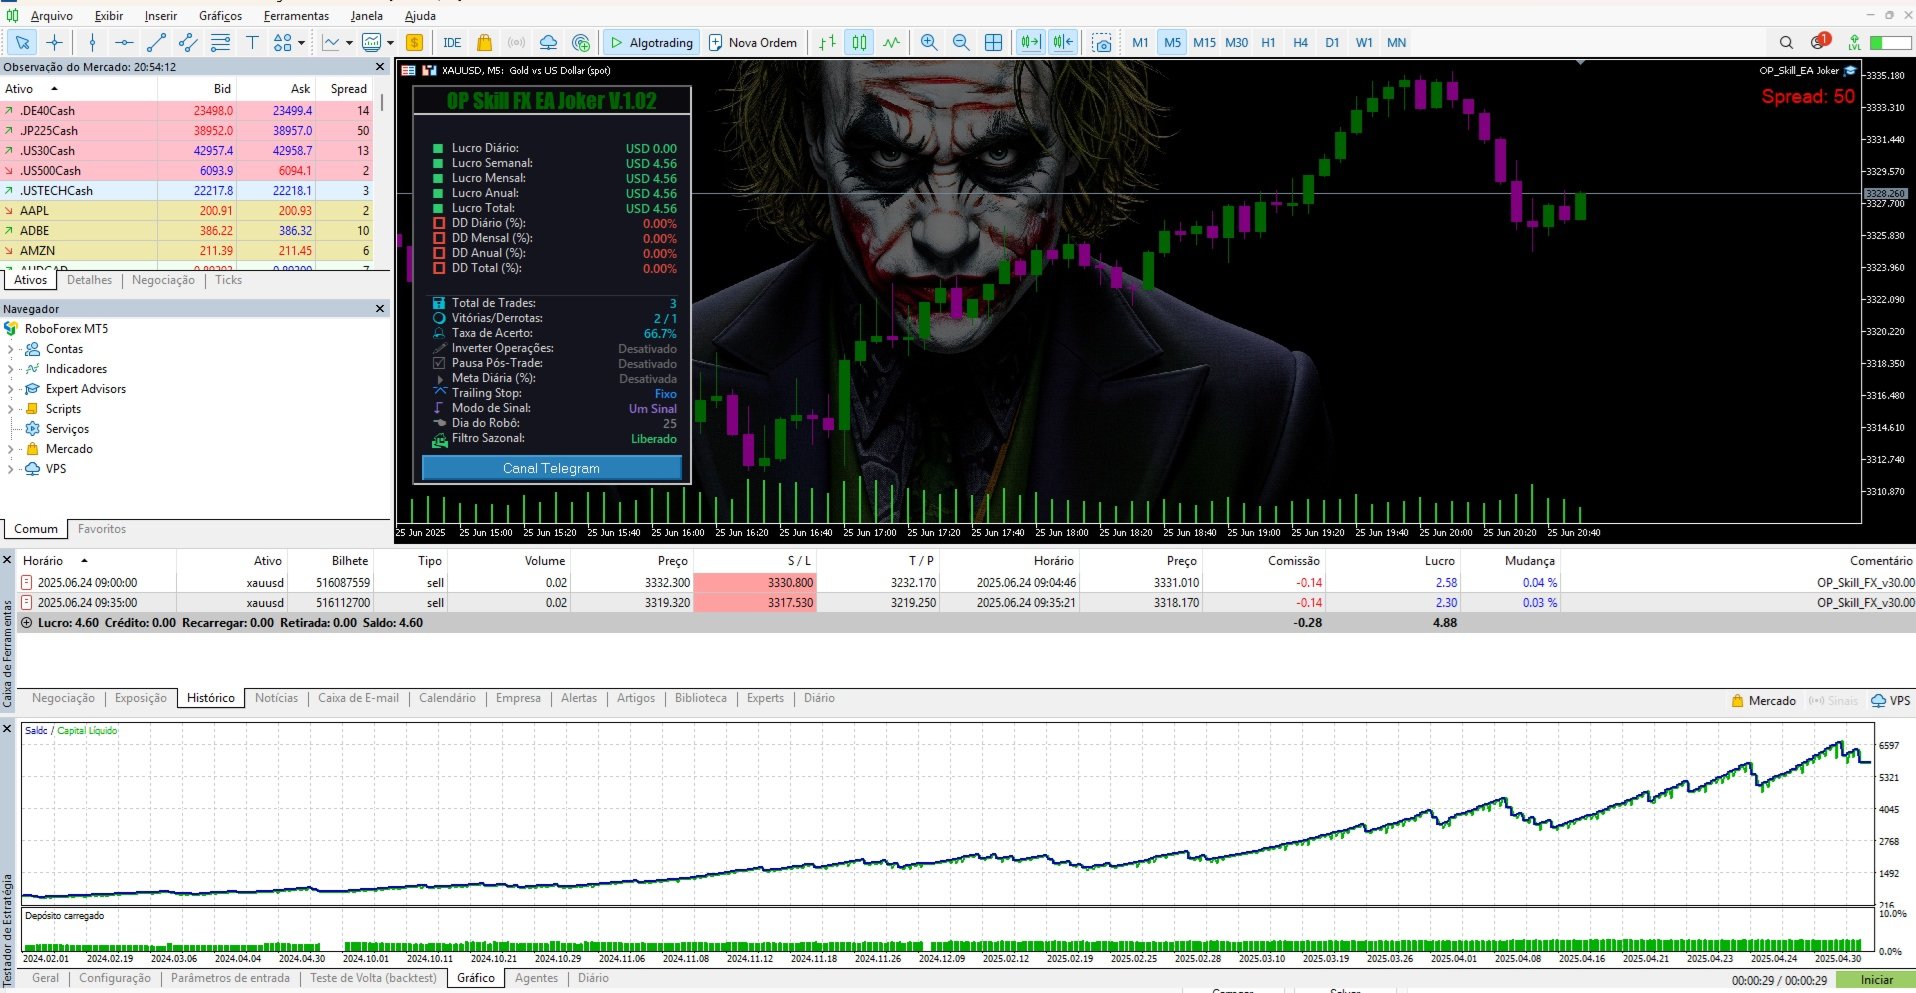Expand Expert Advisors in Navegador
This screenshot has height=993, width=1916.
(x=10, y=389)
